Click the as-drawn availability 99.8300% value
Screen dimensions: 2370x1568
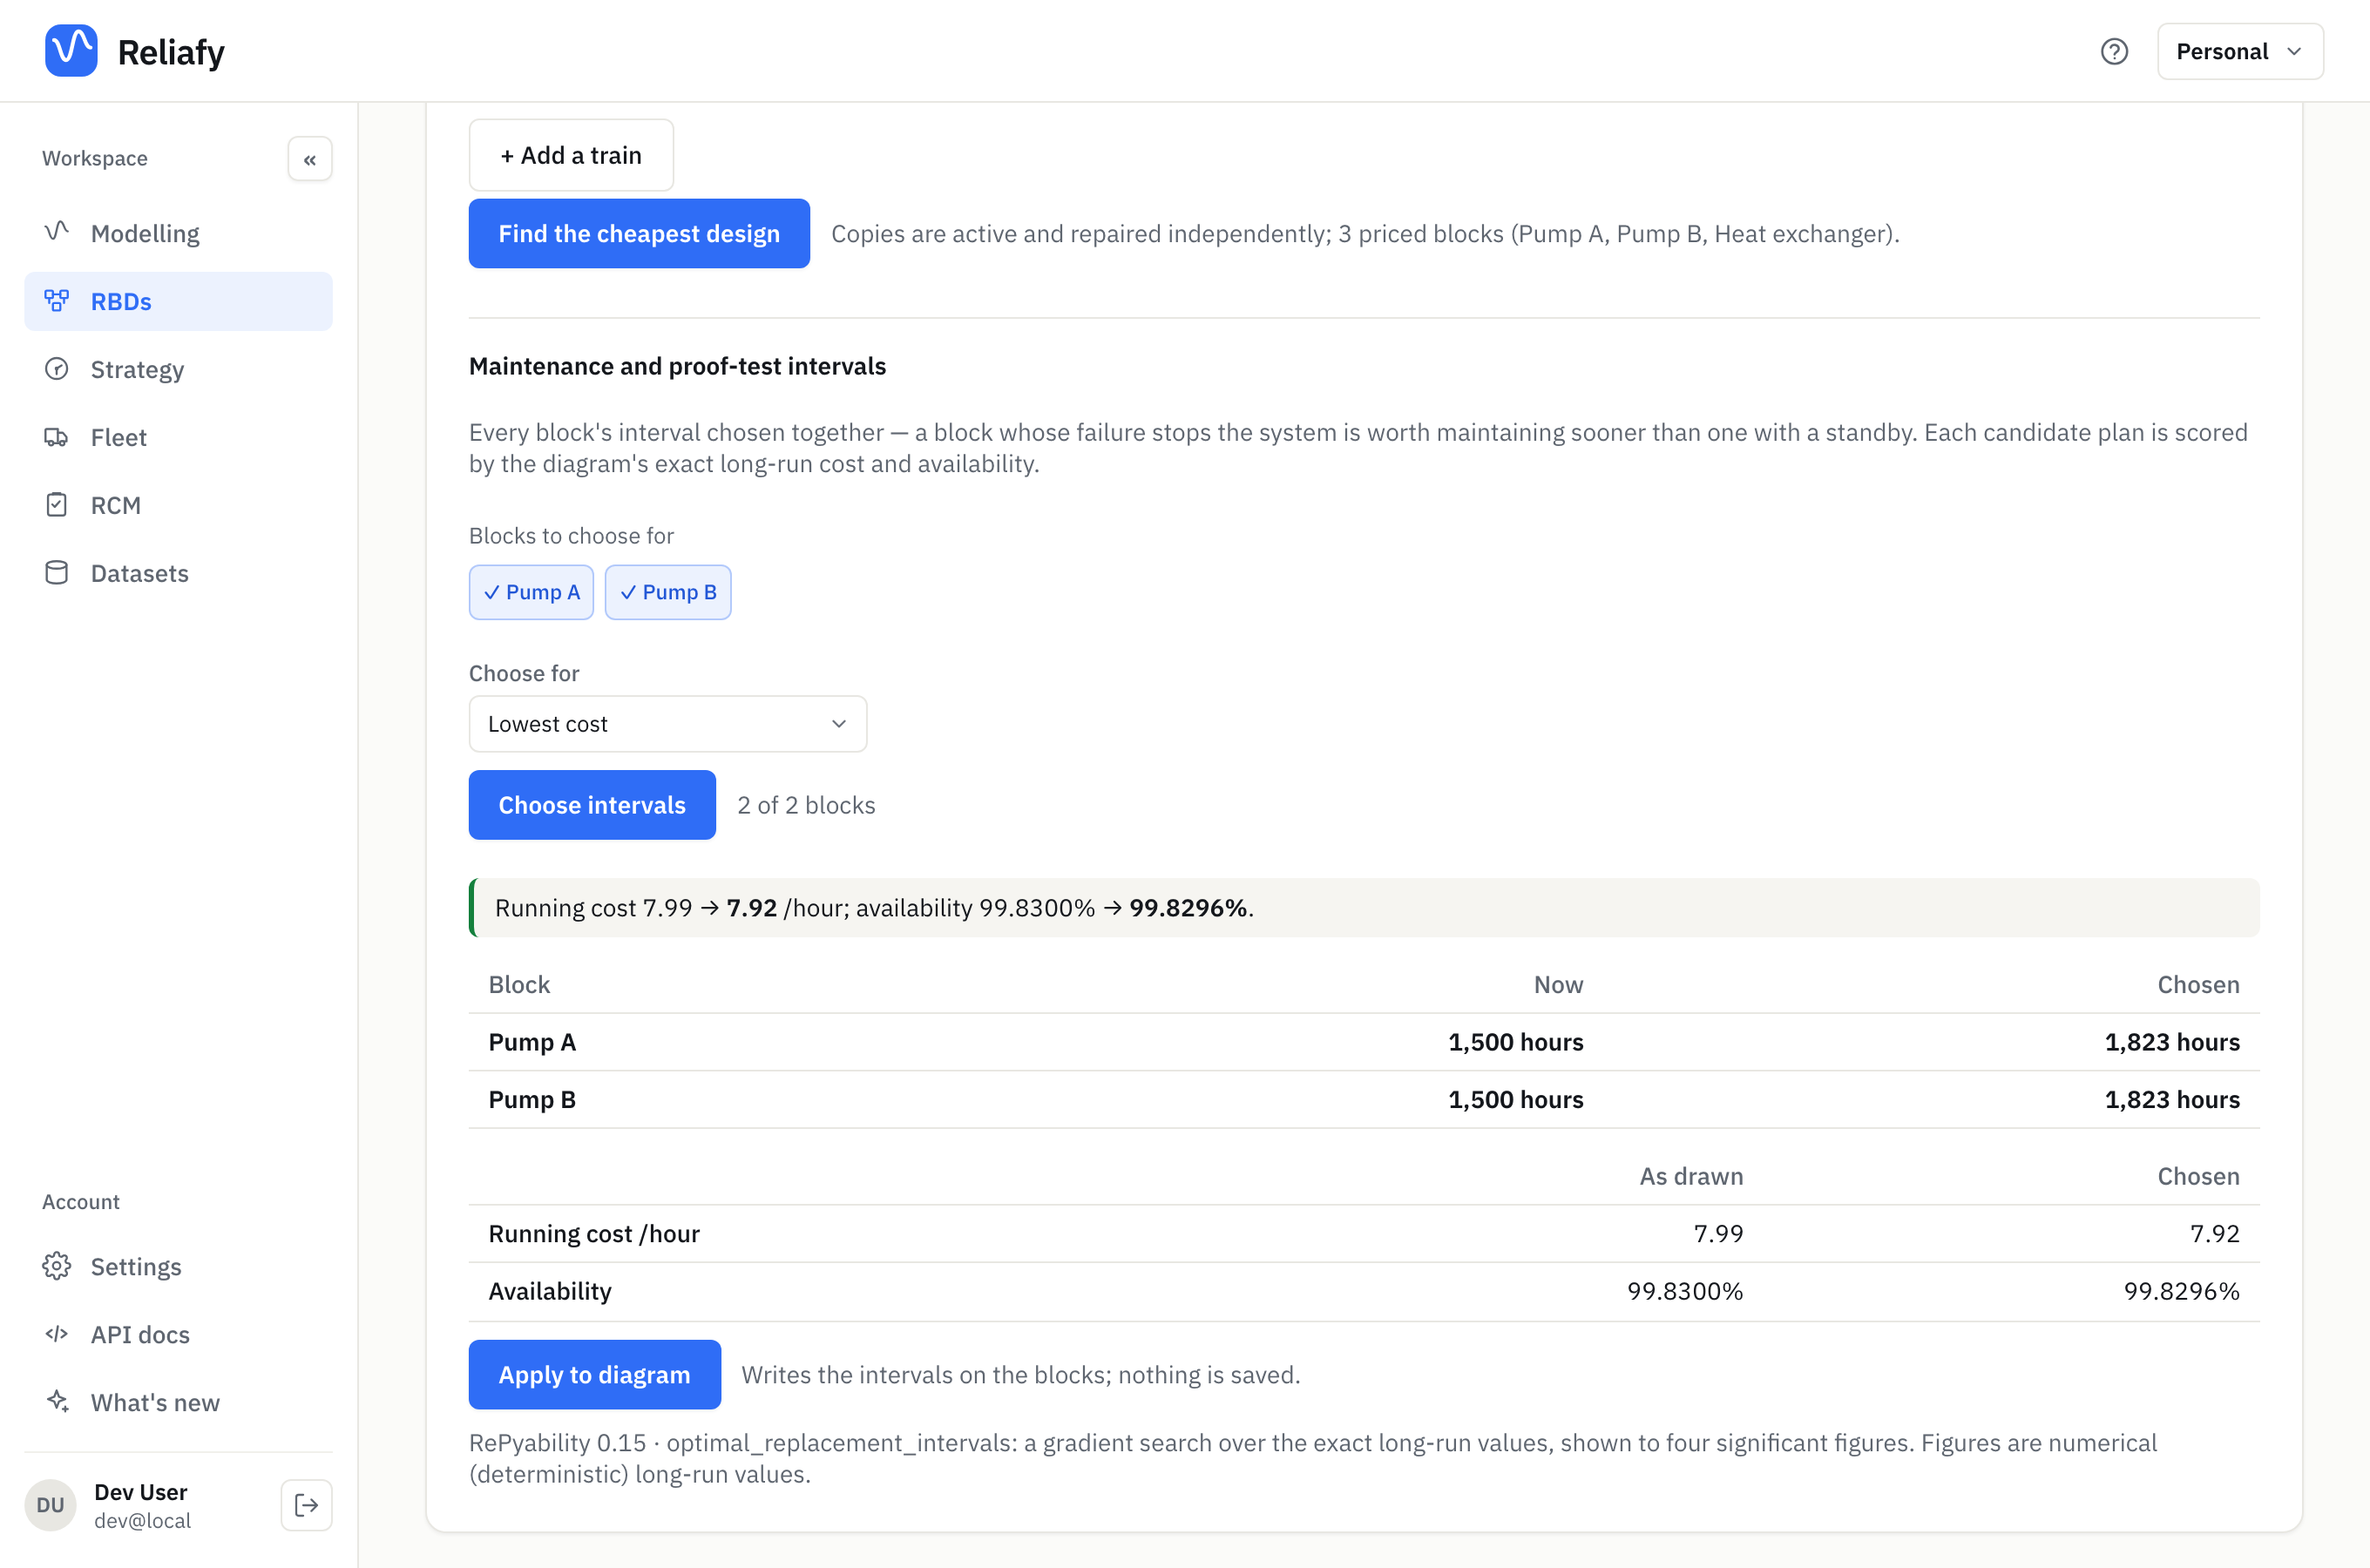click(1685, 1291)
